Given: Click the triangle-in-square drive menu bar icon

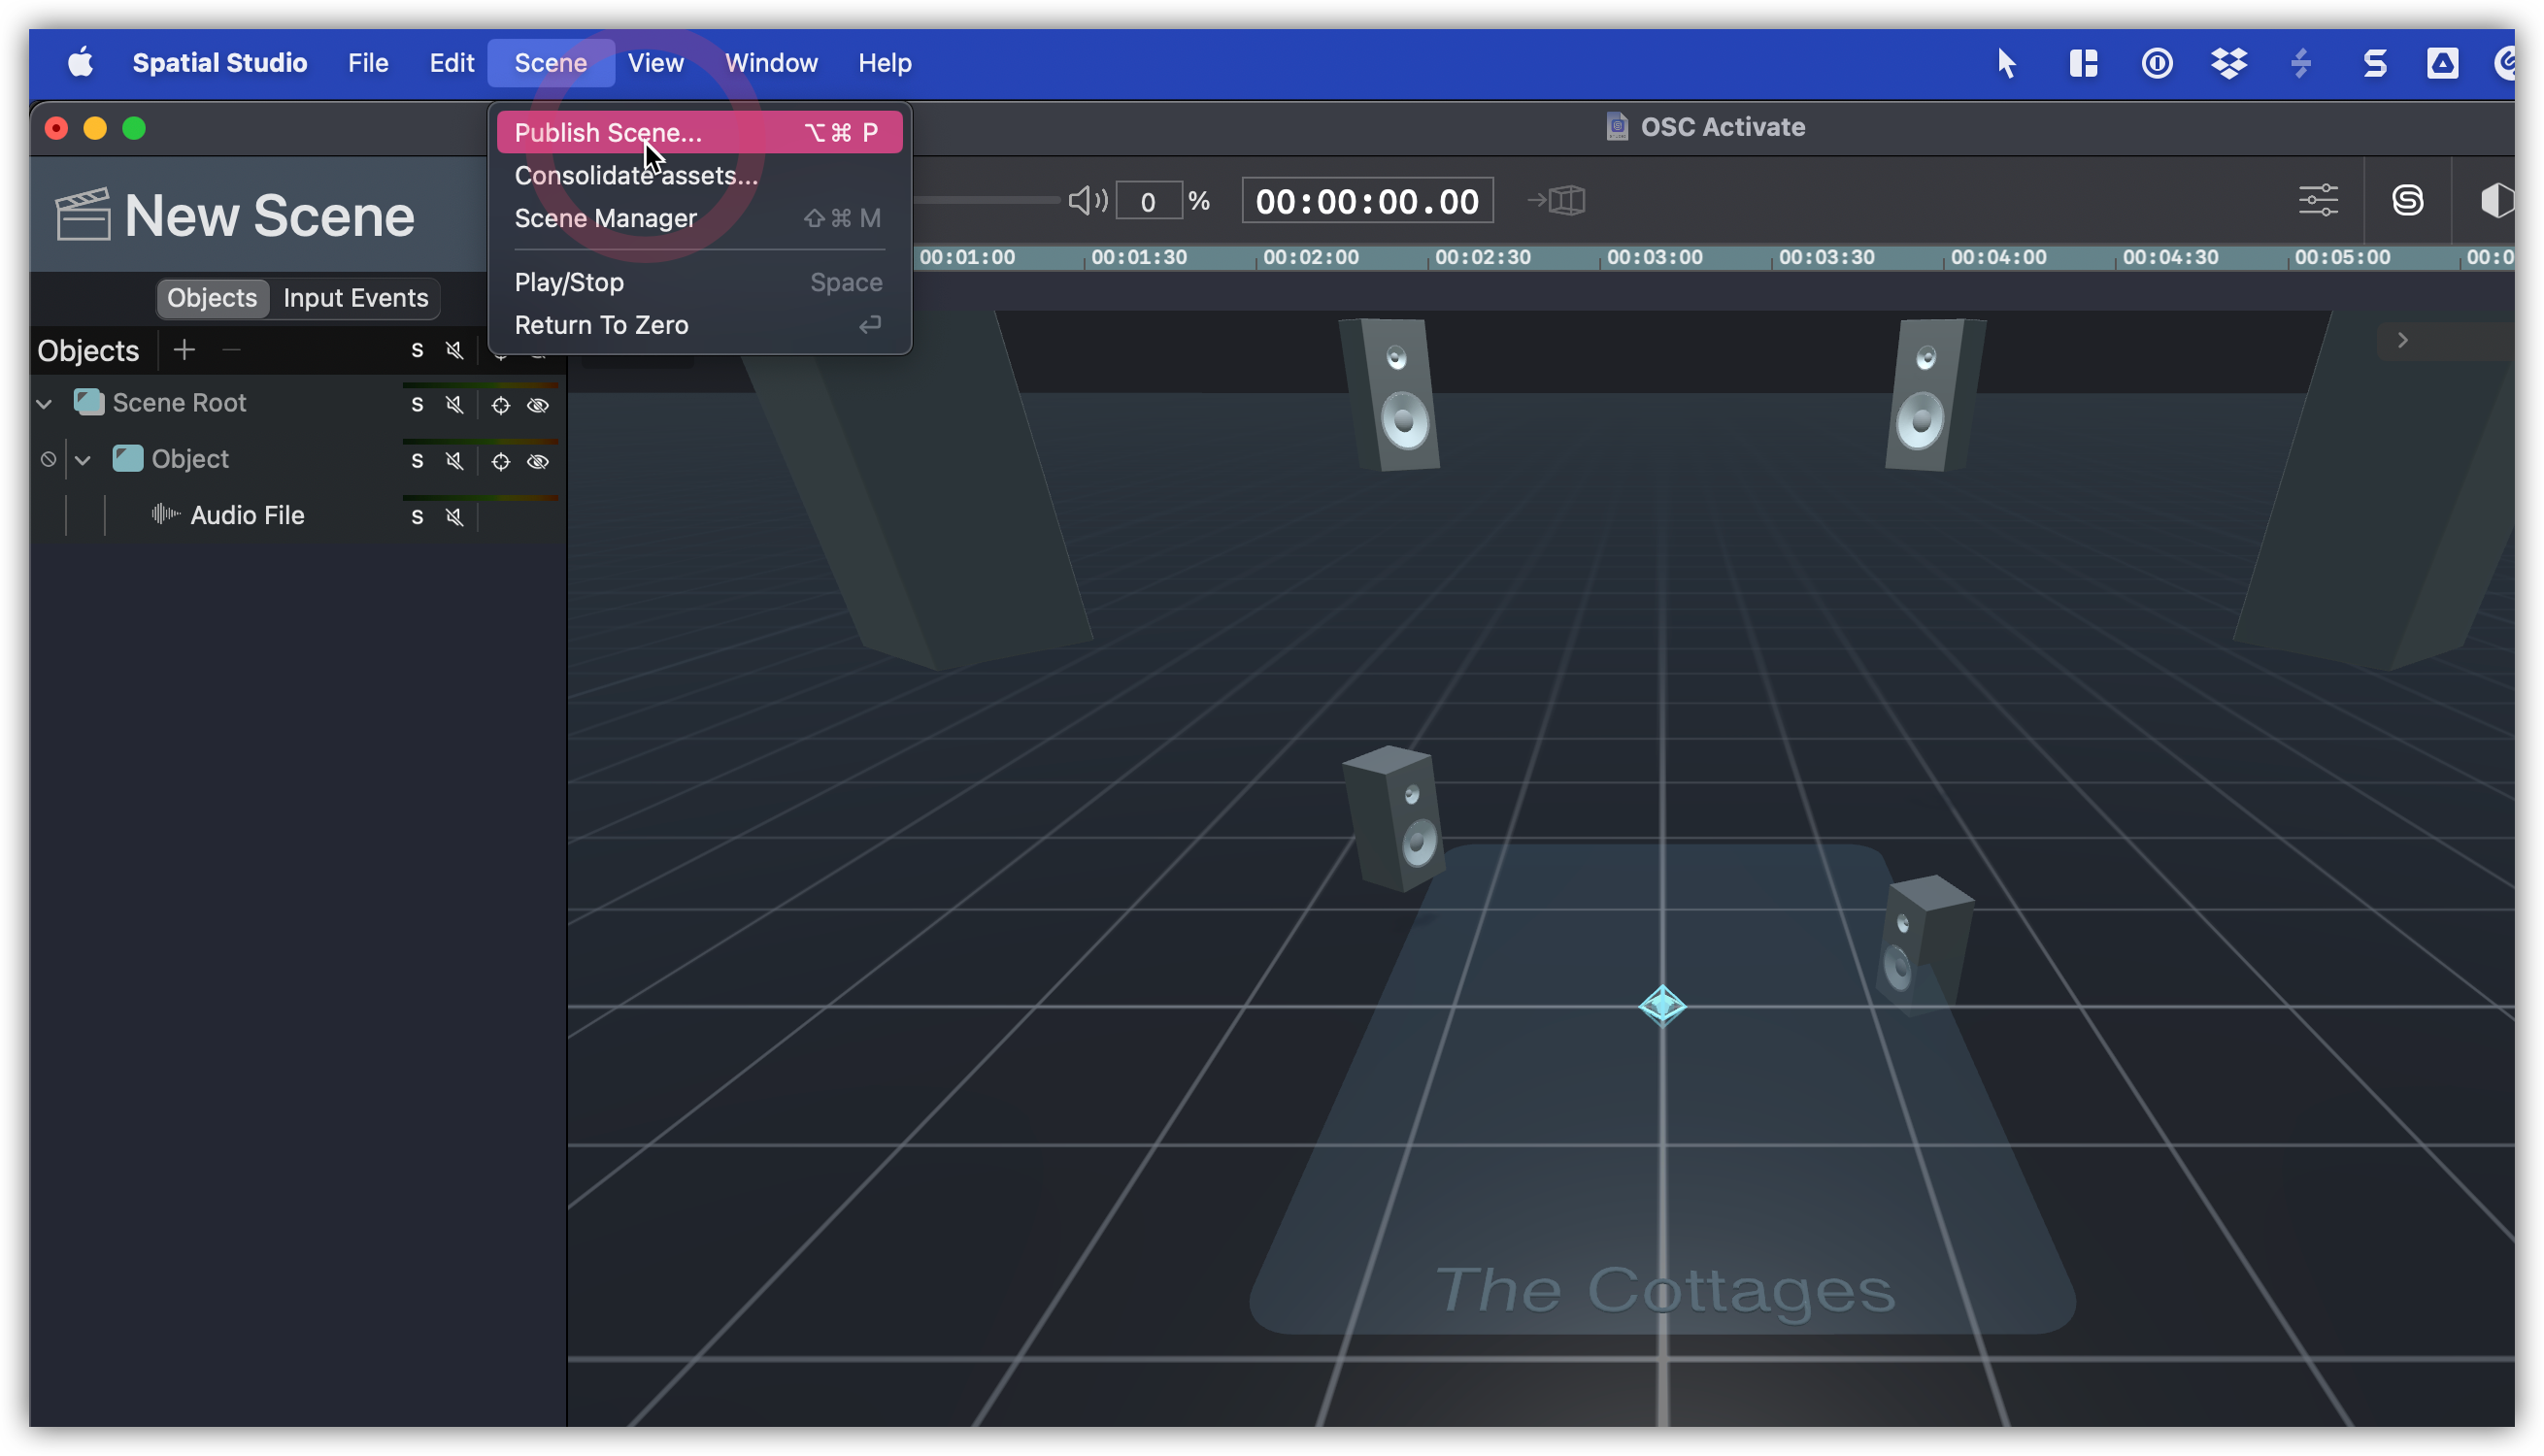Looking at the screenshot, I should click(2442, 63).
